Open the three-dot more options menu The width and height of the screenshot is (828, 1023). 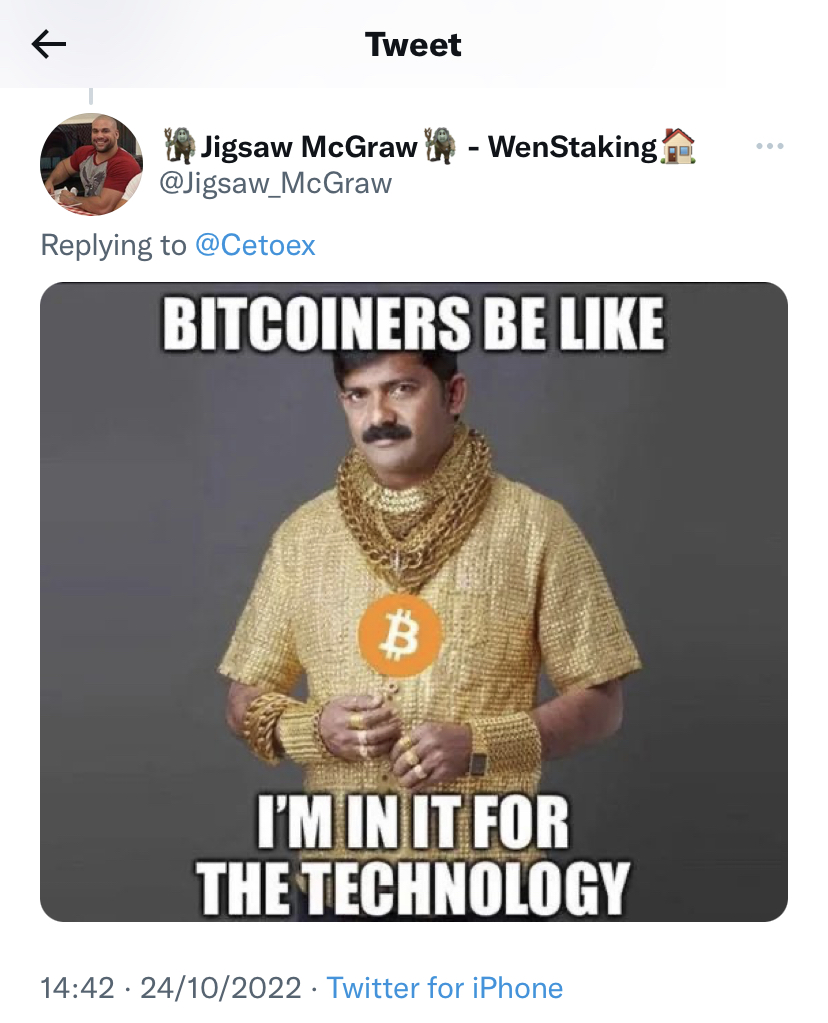coord(770,146)
